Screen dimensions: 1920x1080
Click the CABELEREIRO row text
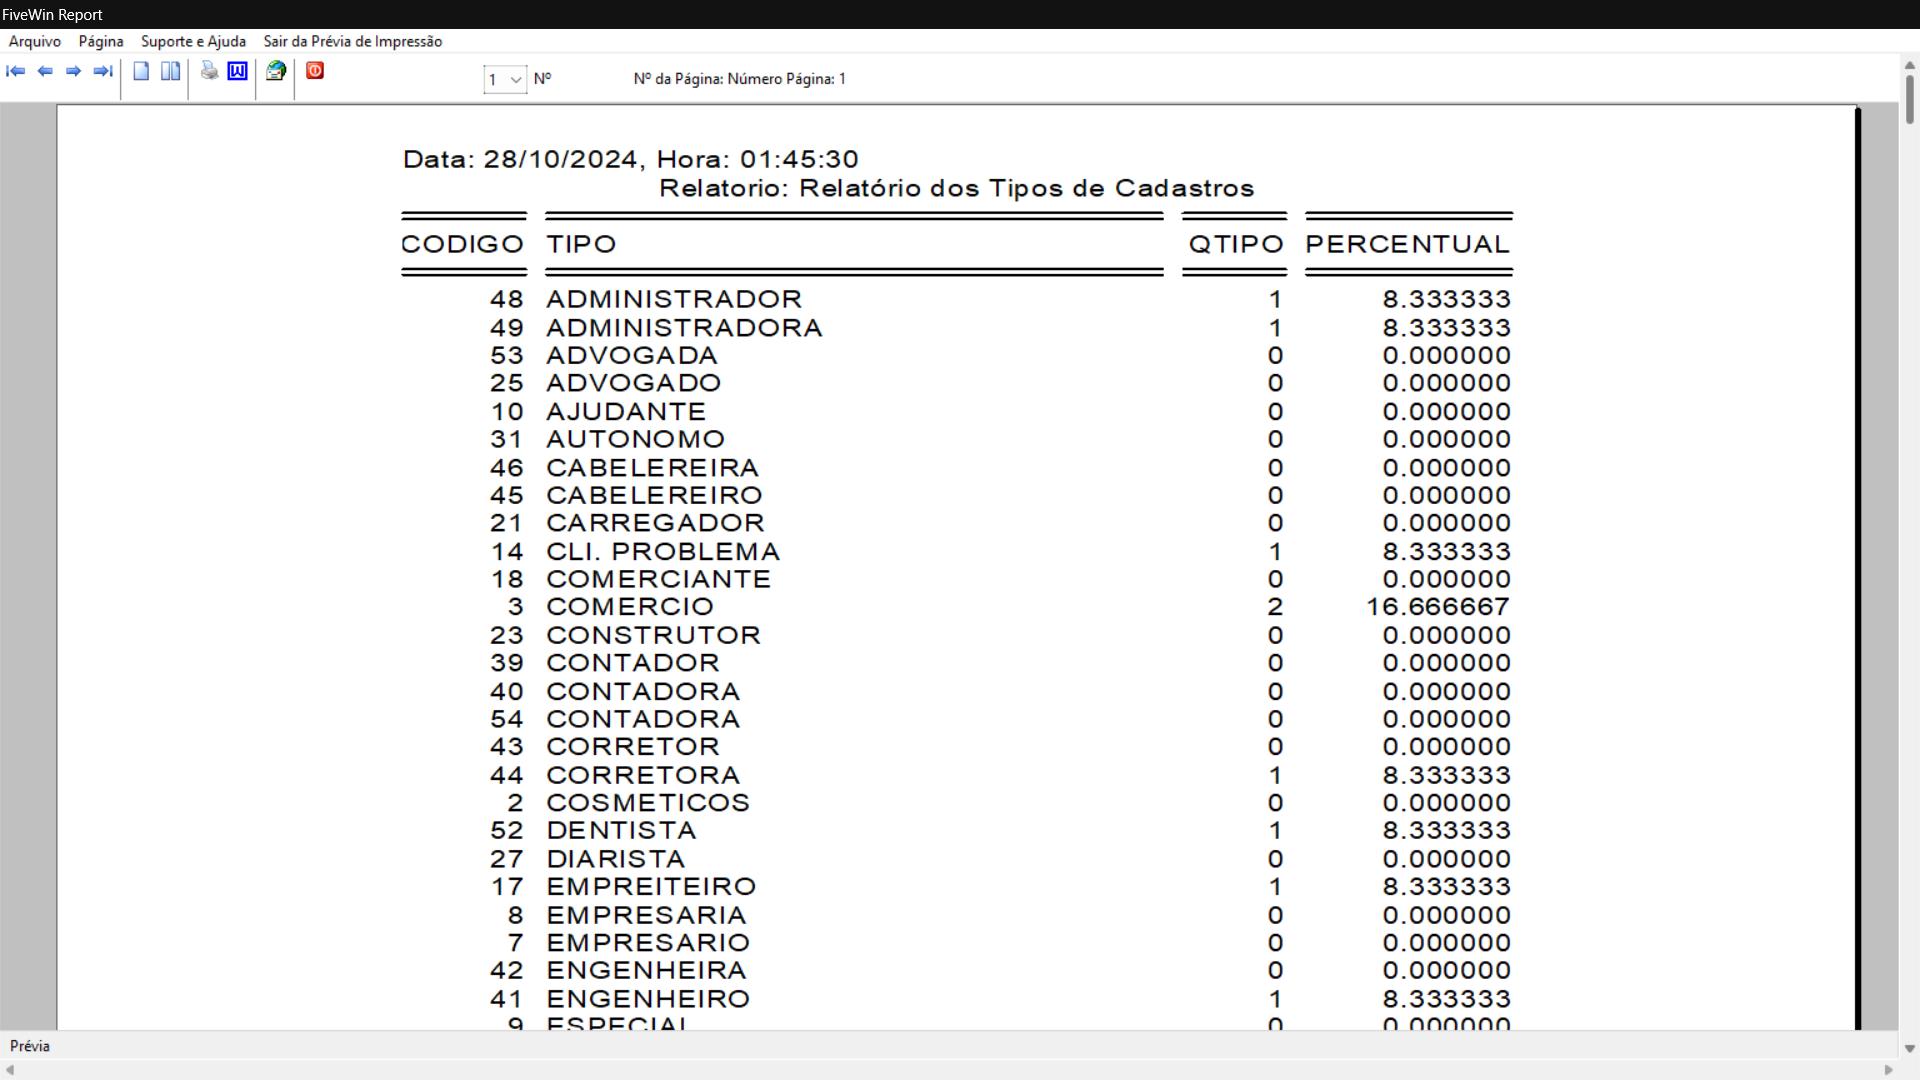pos(655,495)
